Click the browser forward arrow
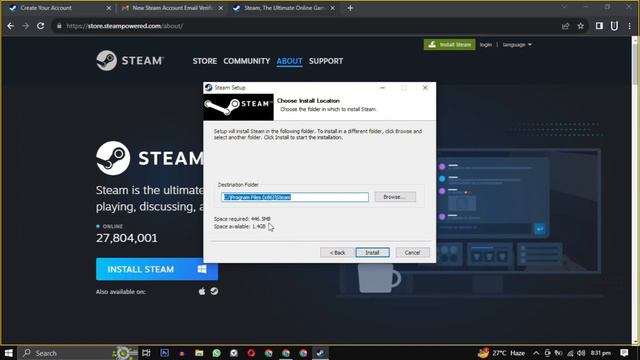 pos(25,26)
